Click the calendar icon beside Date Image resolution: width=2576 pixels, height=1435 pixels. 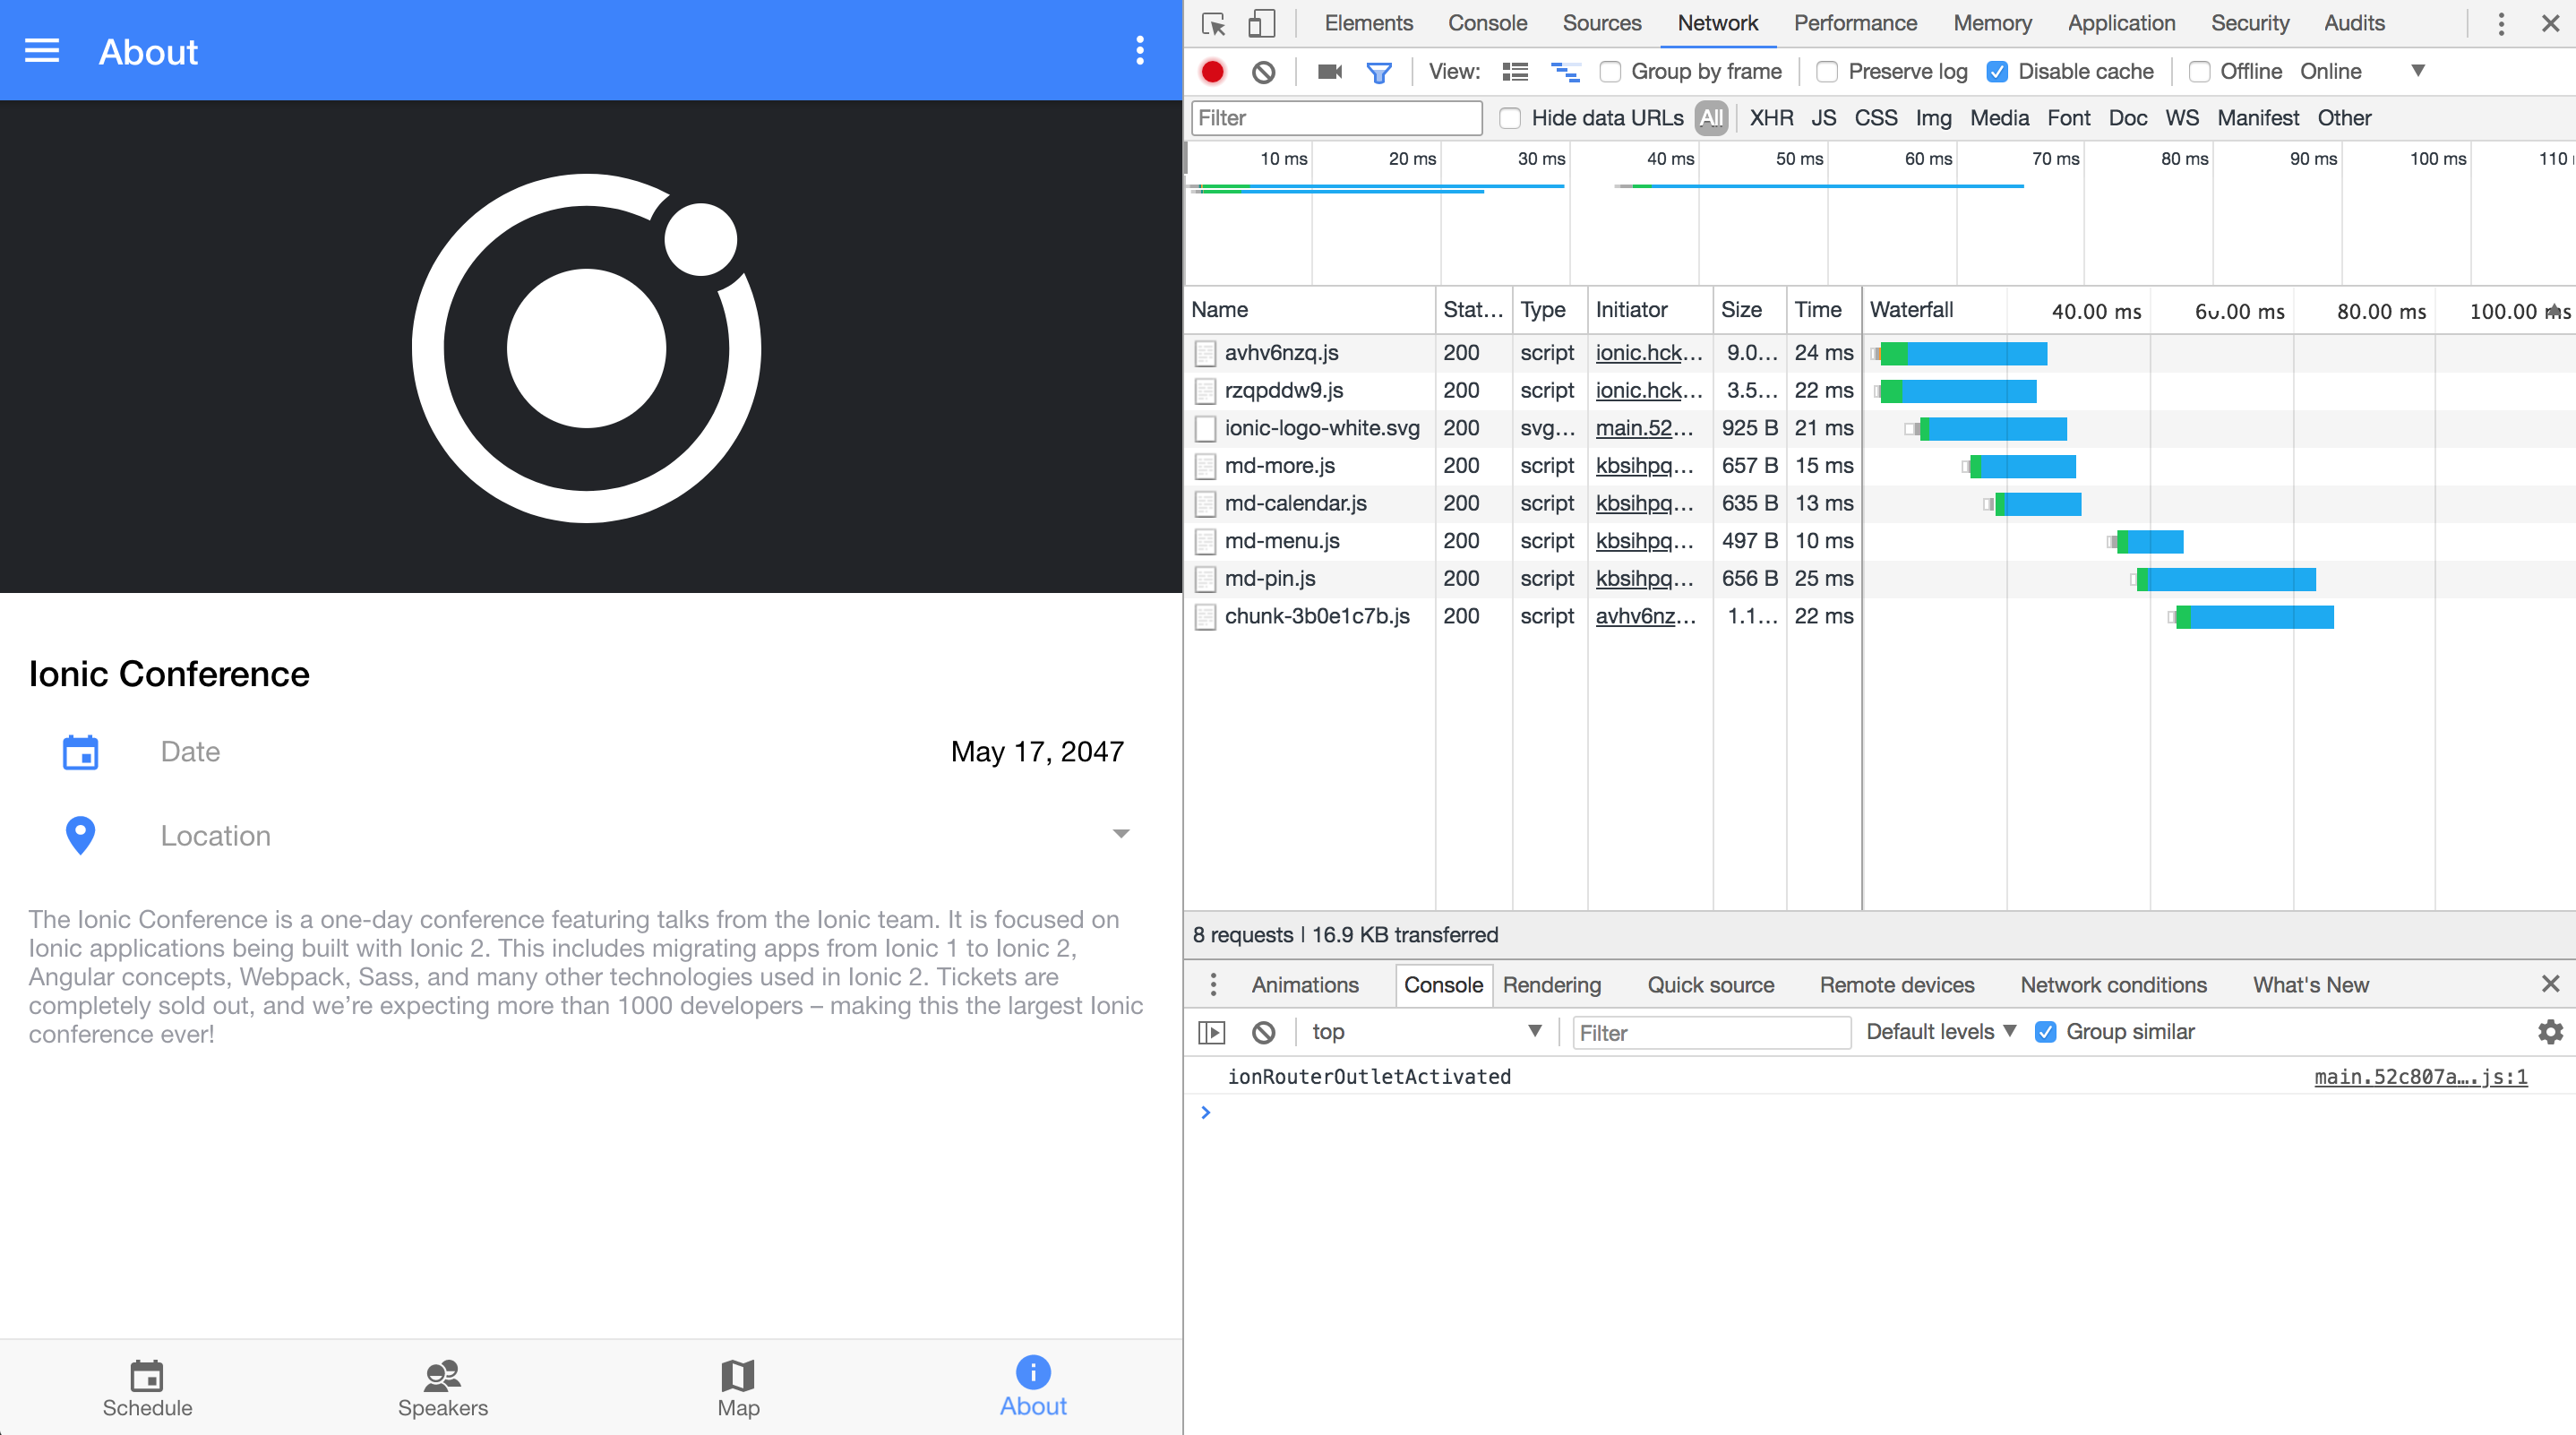[80, 752]
